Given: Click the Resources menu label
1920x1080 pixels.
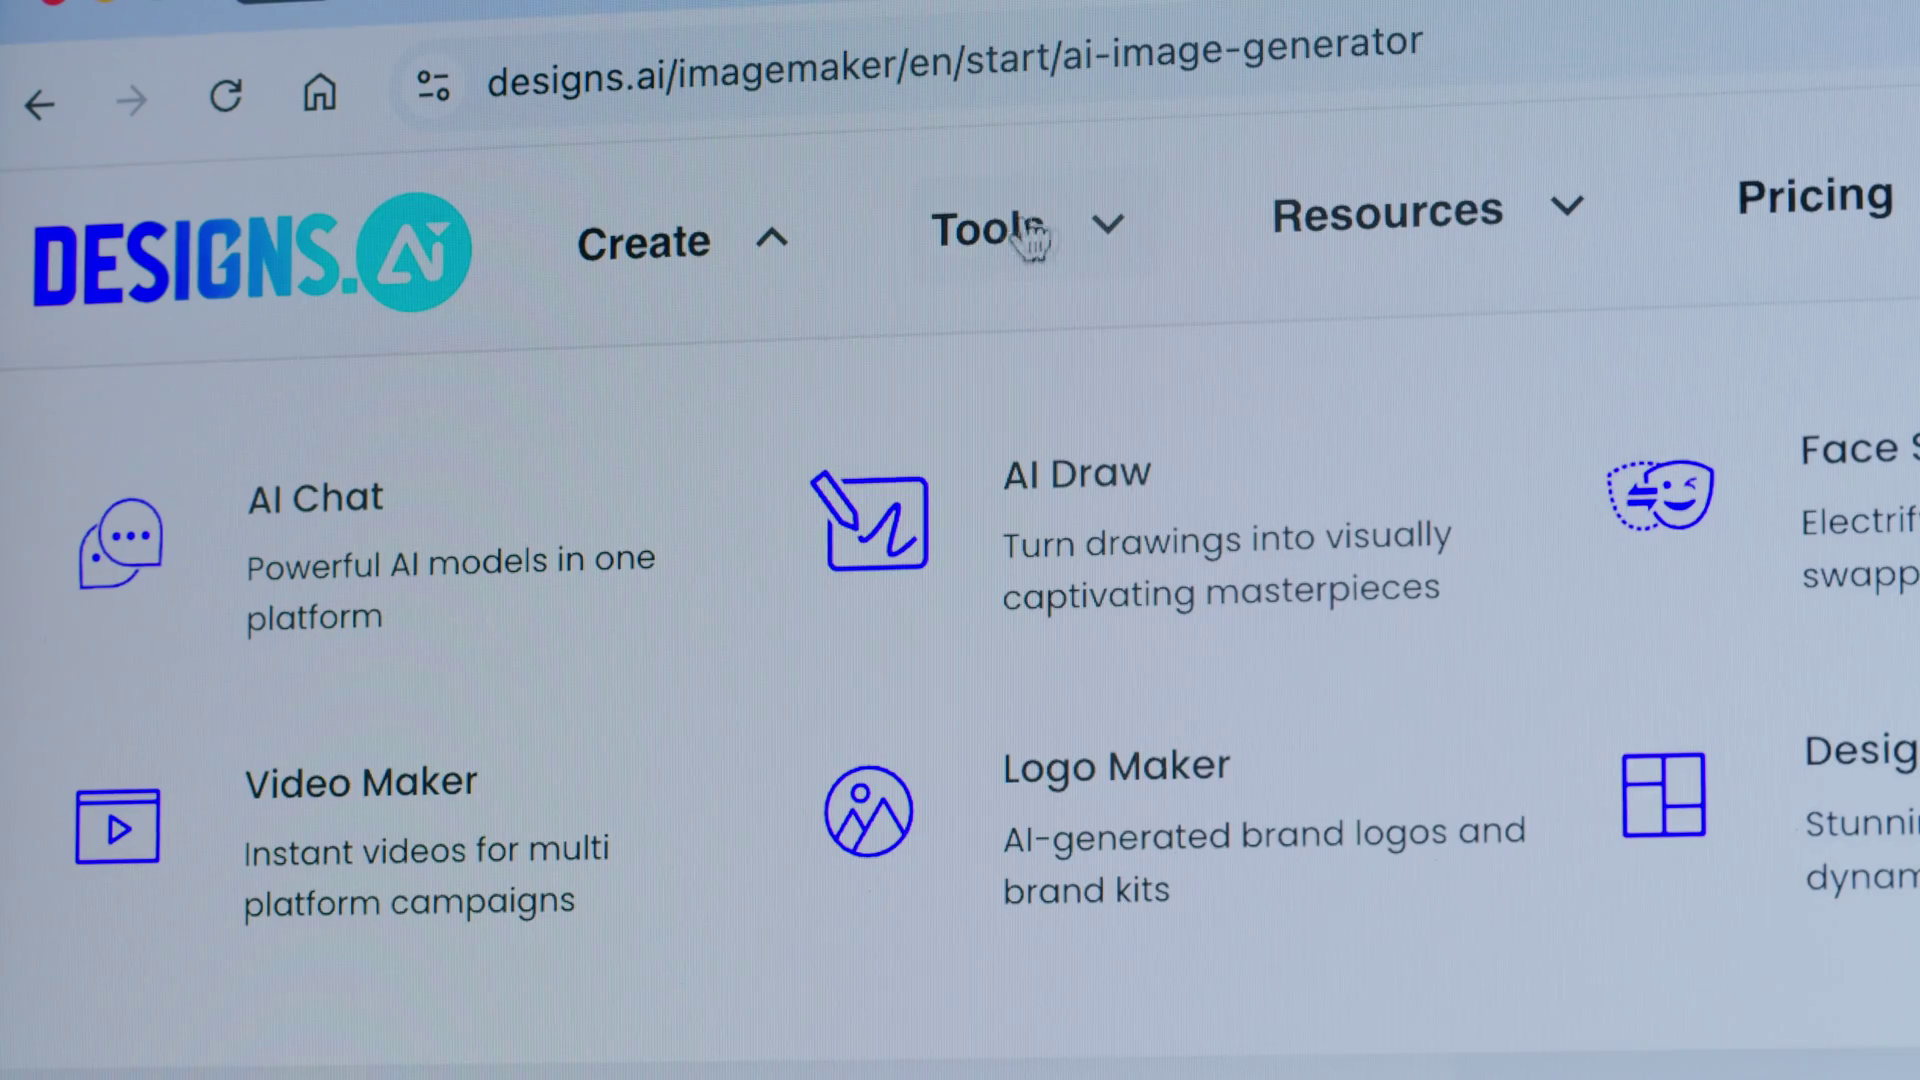Looking at the screenshot, I should click(1387, 213).
